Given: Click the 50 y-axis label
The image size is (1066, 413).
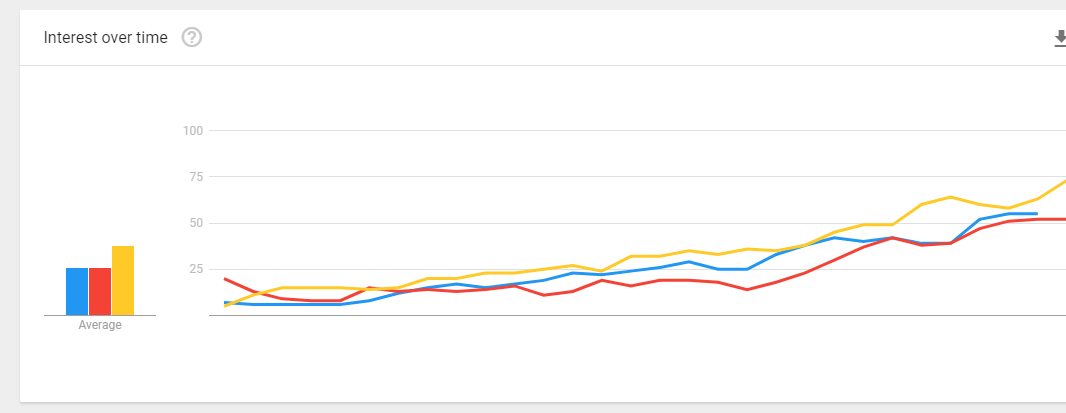Looking at the screenshot, I should pos(196,223).
